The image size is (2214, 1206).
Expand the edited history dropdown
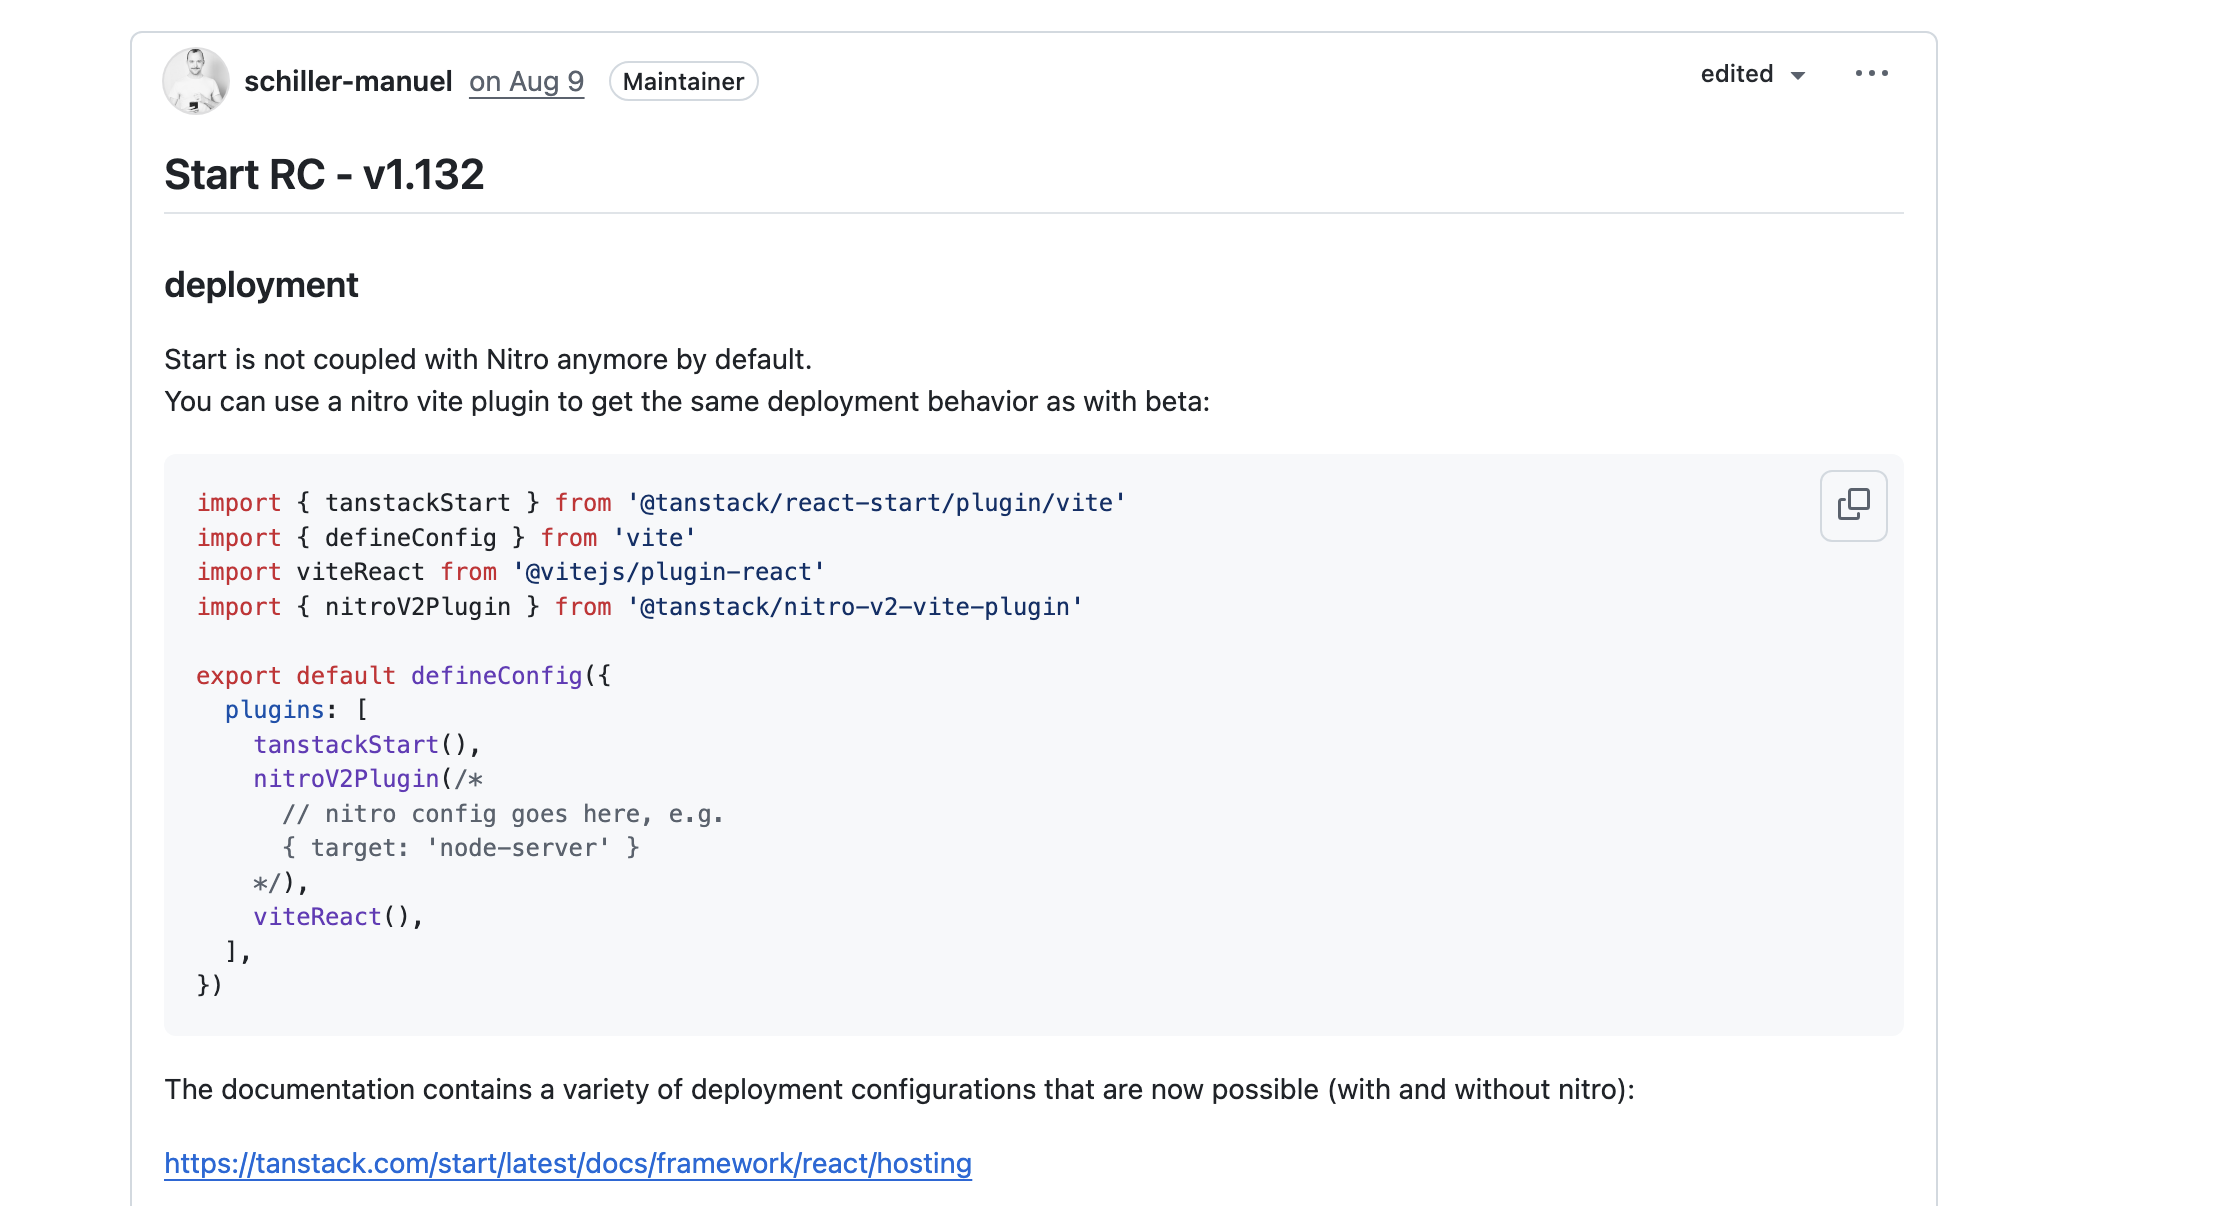point(1752,75)
